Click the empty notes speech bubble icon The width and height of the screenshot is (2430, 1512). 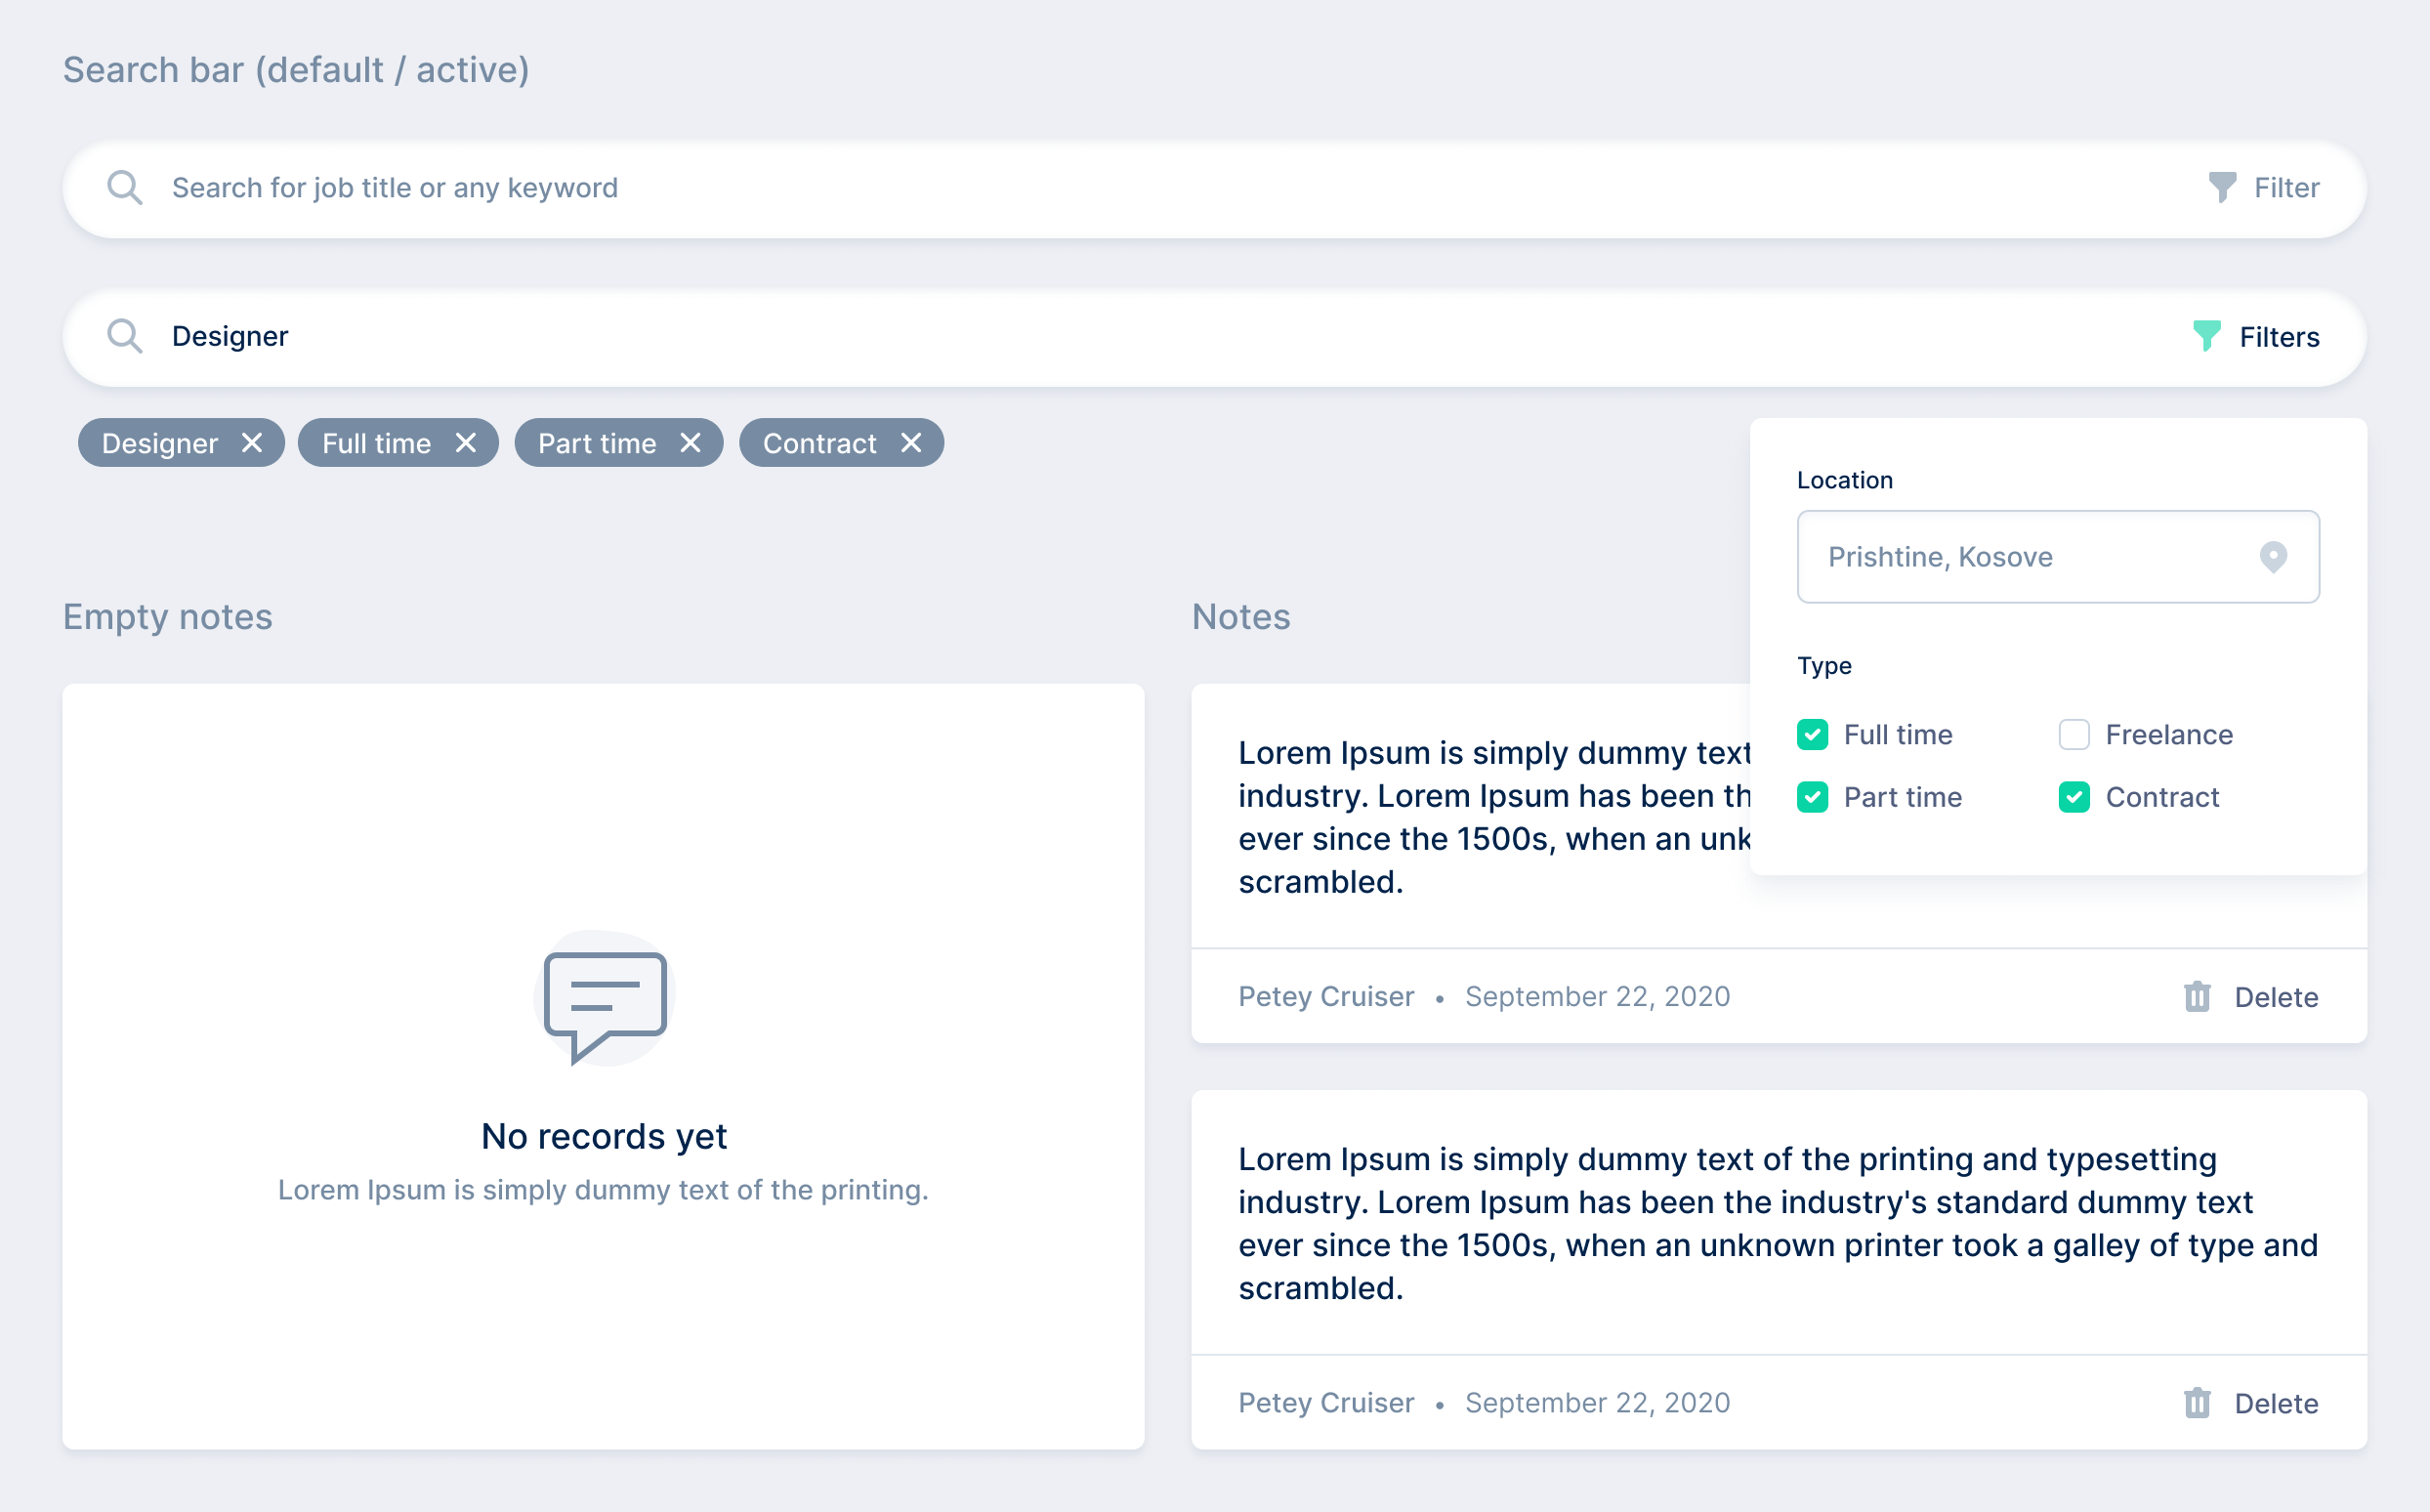(605, 1002)
